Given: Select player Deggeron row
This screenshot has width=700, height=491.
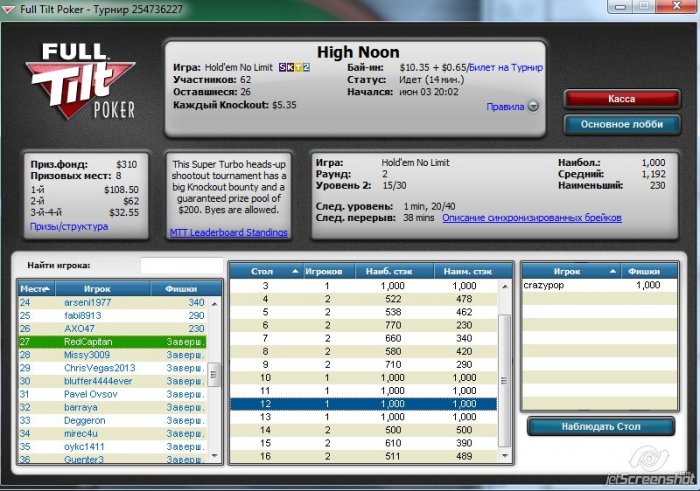Looking at the screenshot, I should 112,420.
